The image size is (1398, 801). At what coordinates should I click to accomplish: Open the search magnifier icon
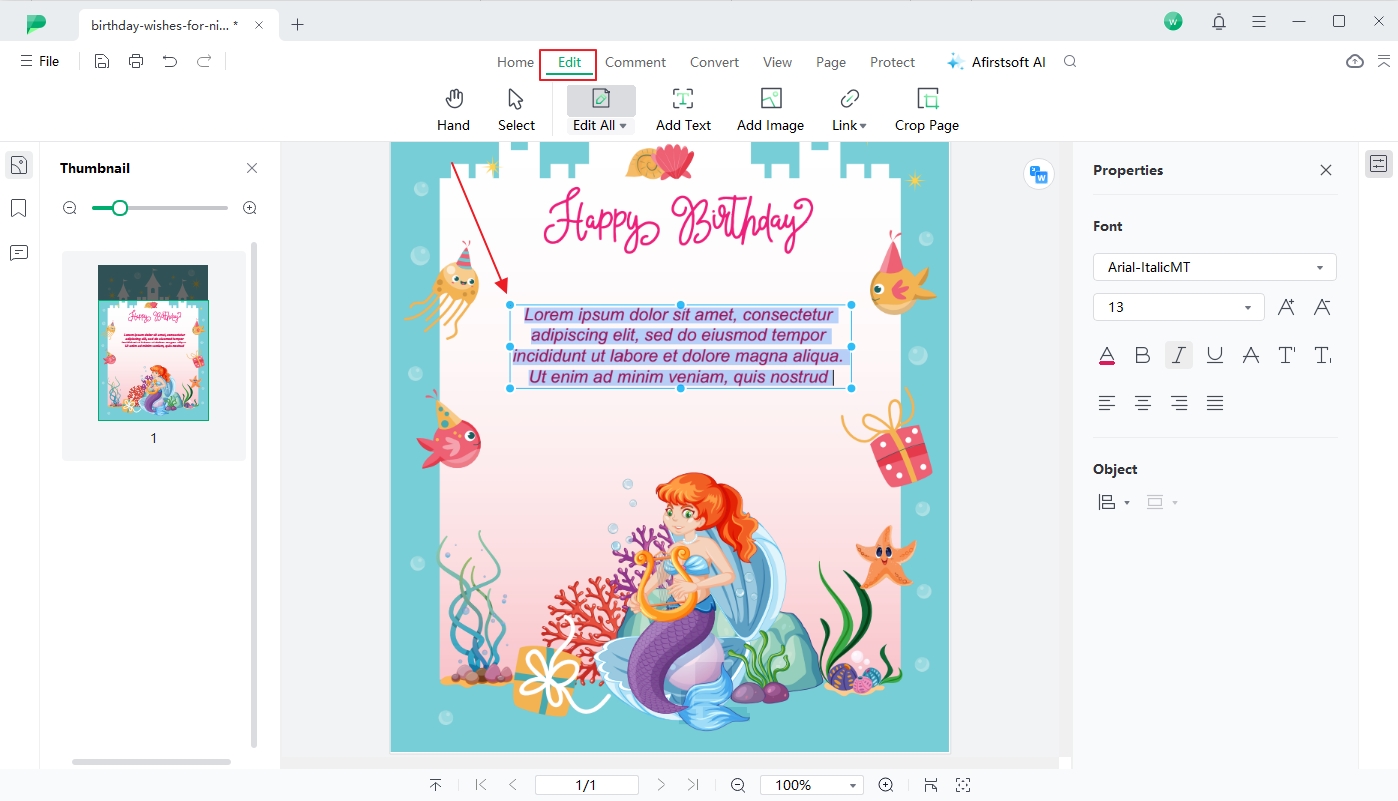point(1070,61)
